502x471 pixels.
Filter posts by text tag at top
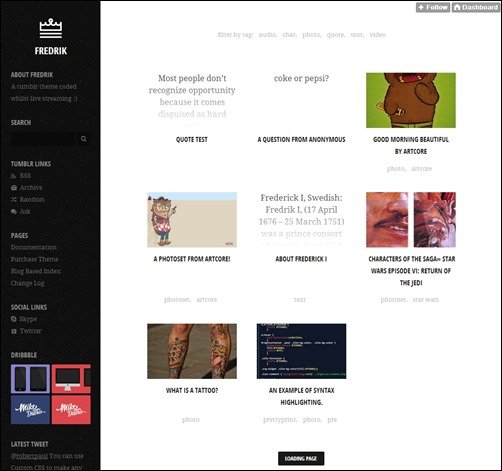[357, 35]
